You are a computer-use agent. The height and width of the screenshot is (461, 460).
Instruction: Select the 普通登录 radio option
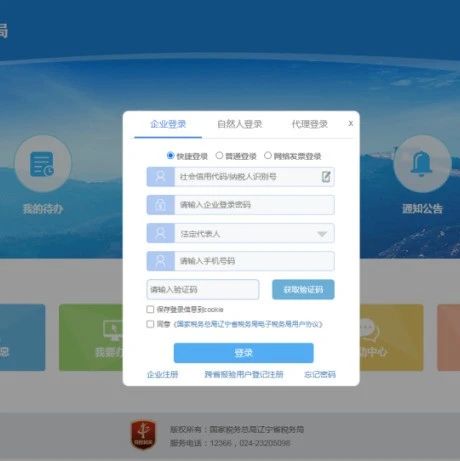click(x=219, y=155)
